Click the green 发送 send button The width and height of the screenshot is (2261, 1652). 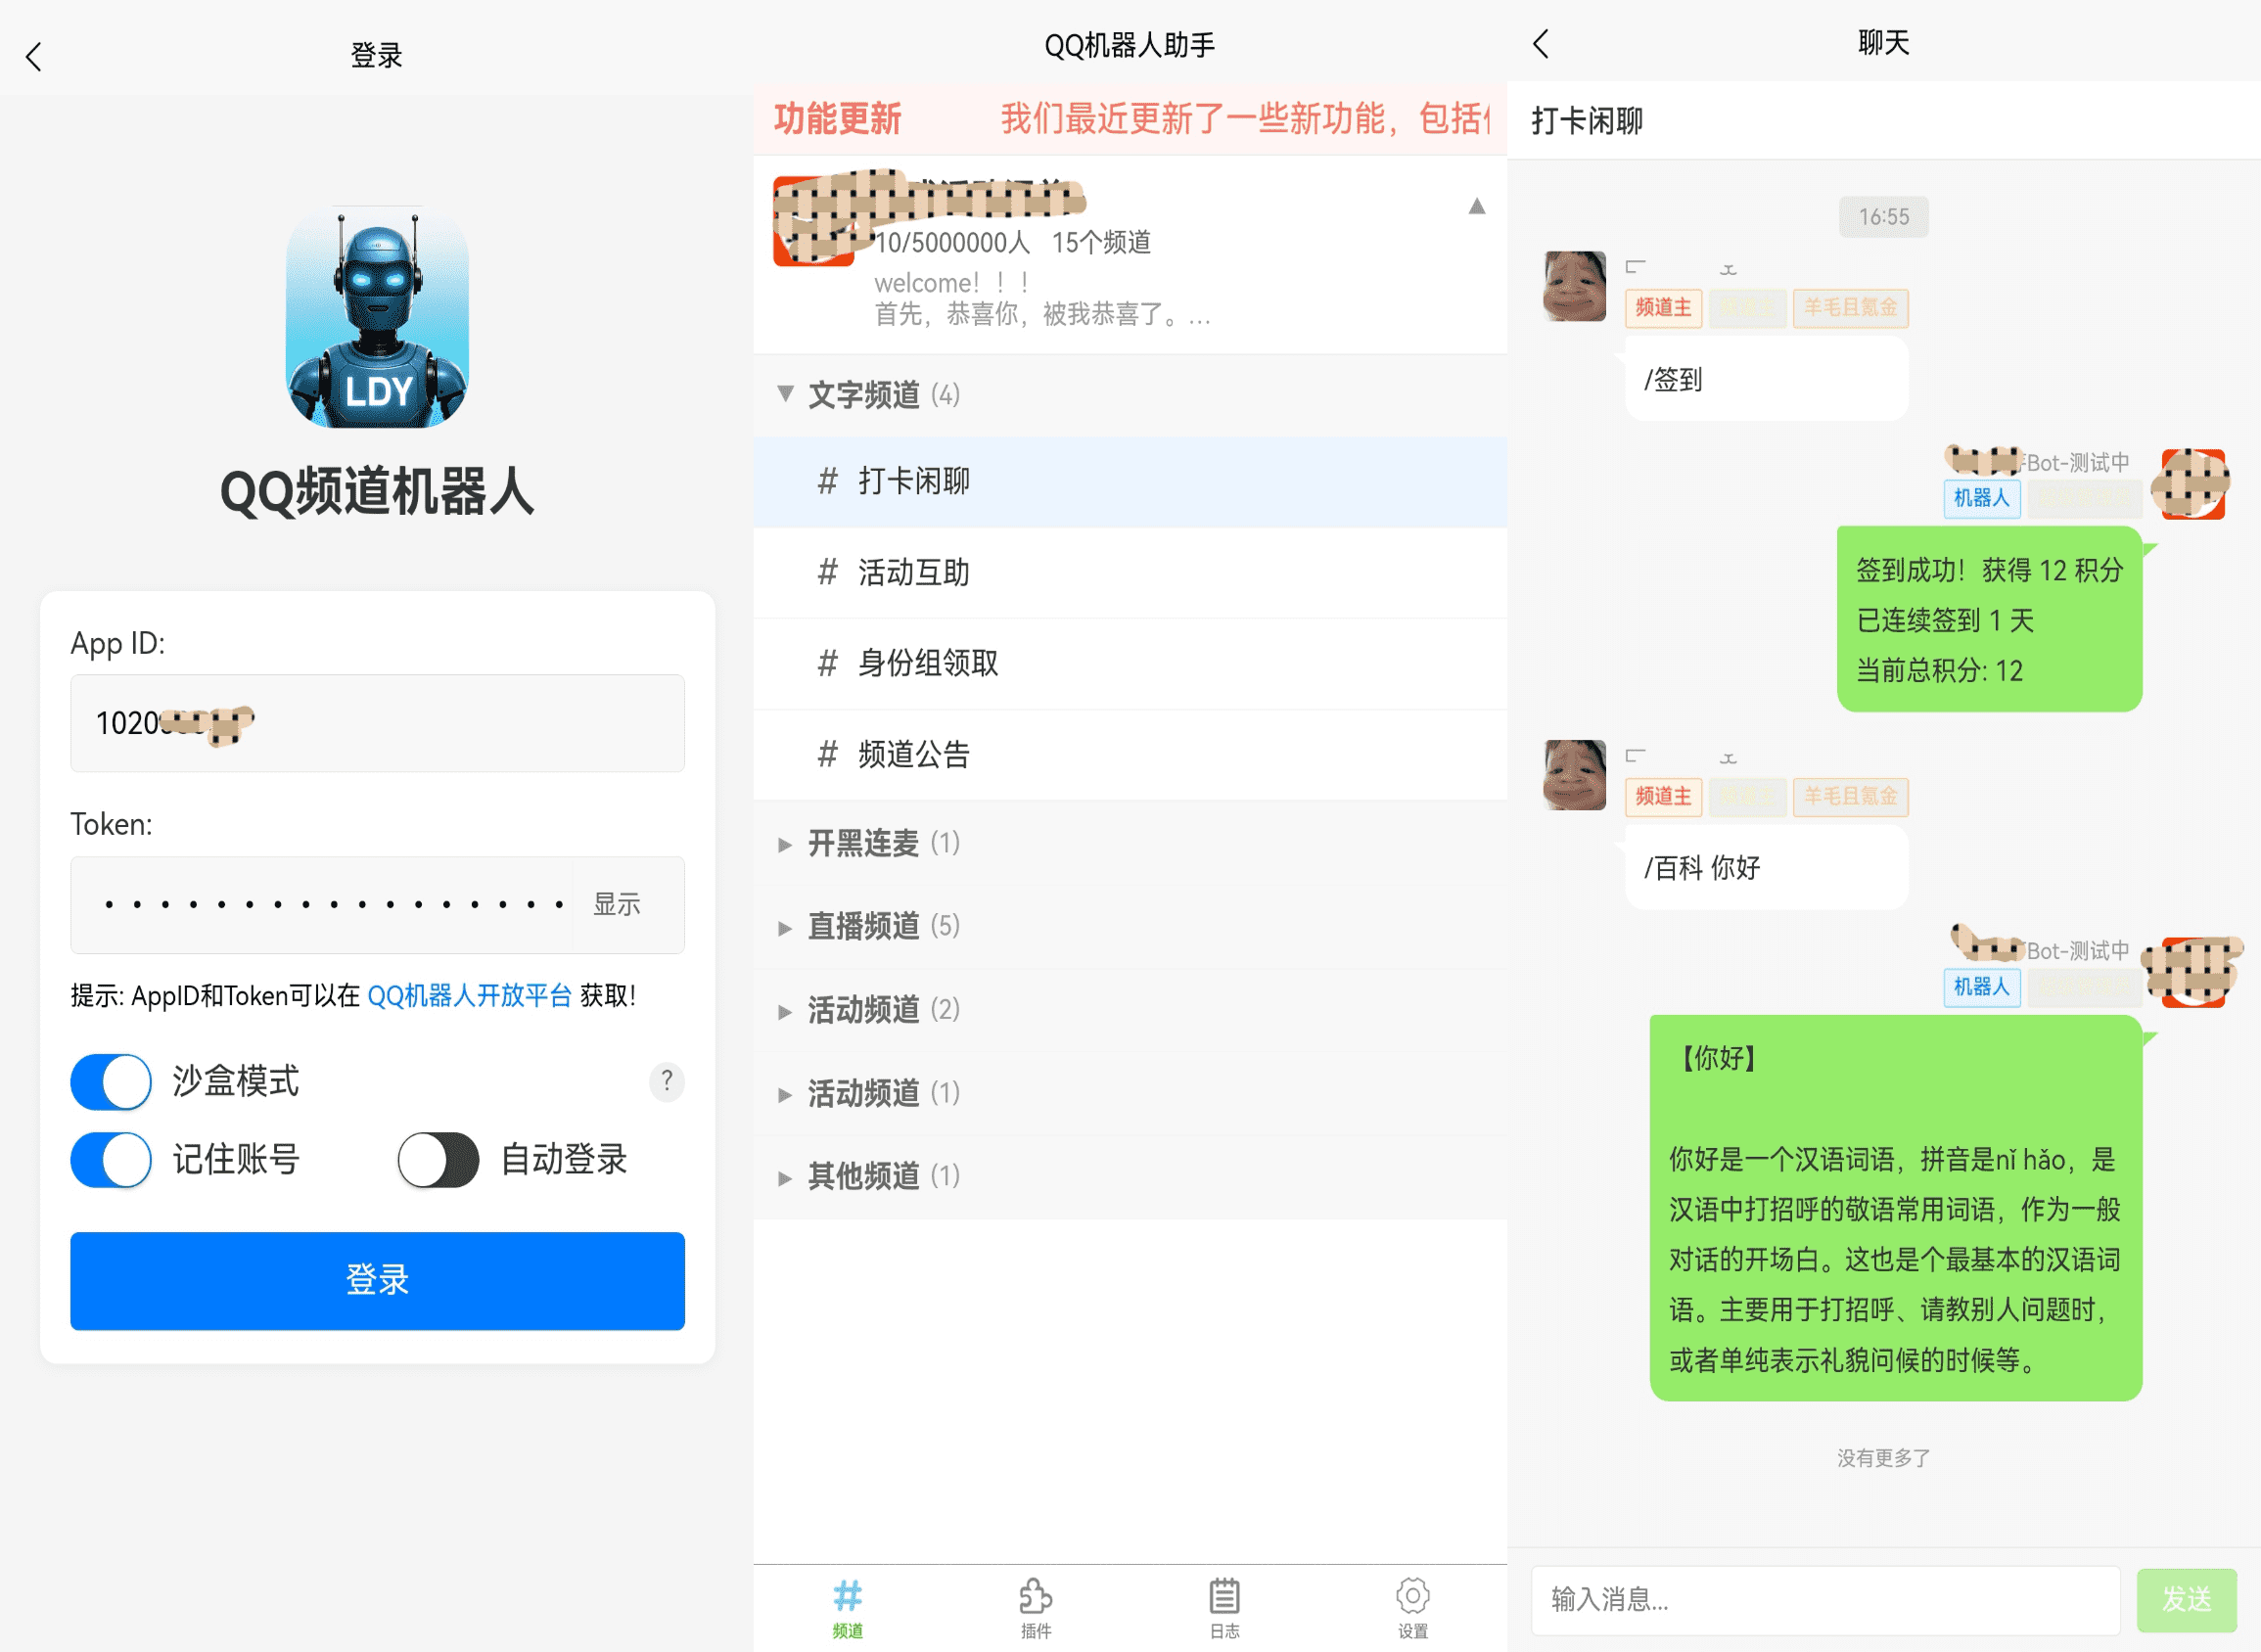tap(2187, 1600)
